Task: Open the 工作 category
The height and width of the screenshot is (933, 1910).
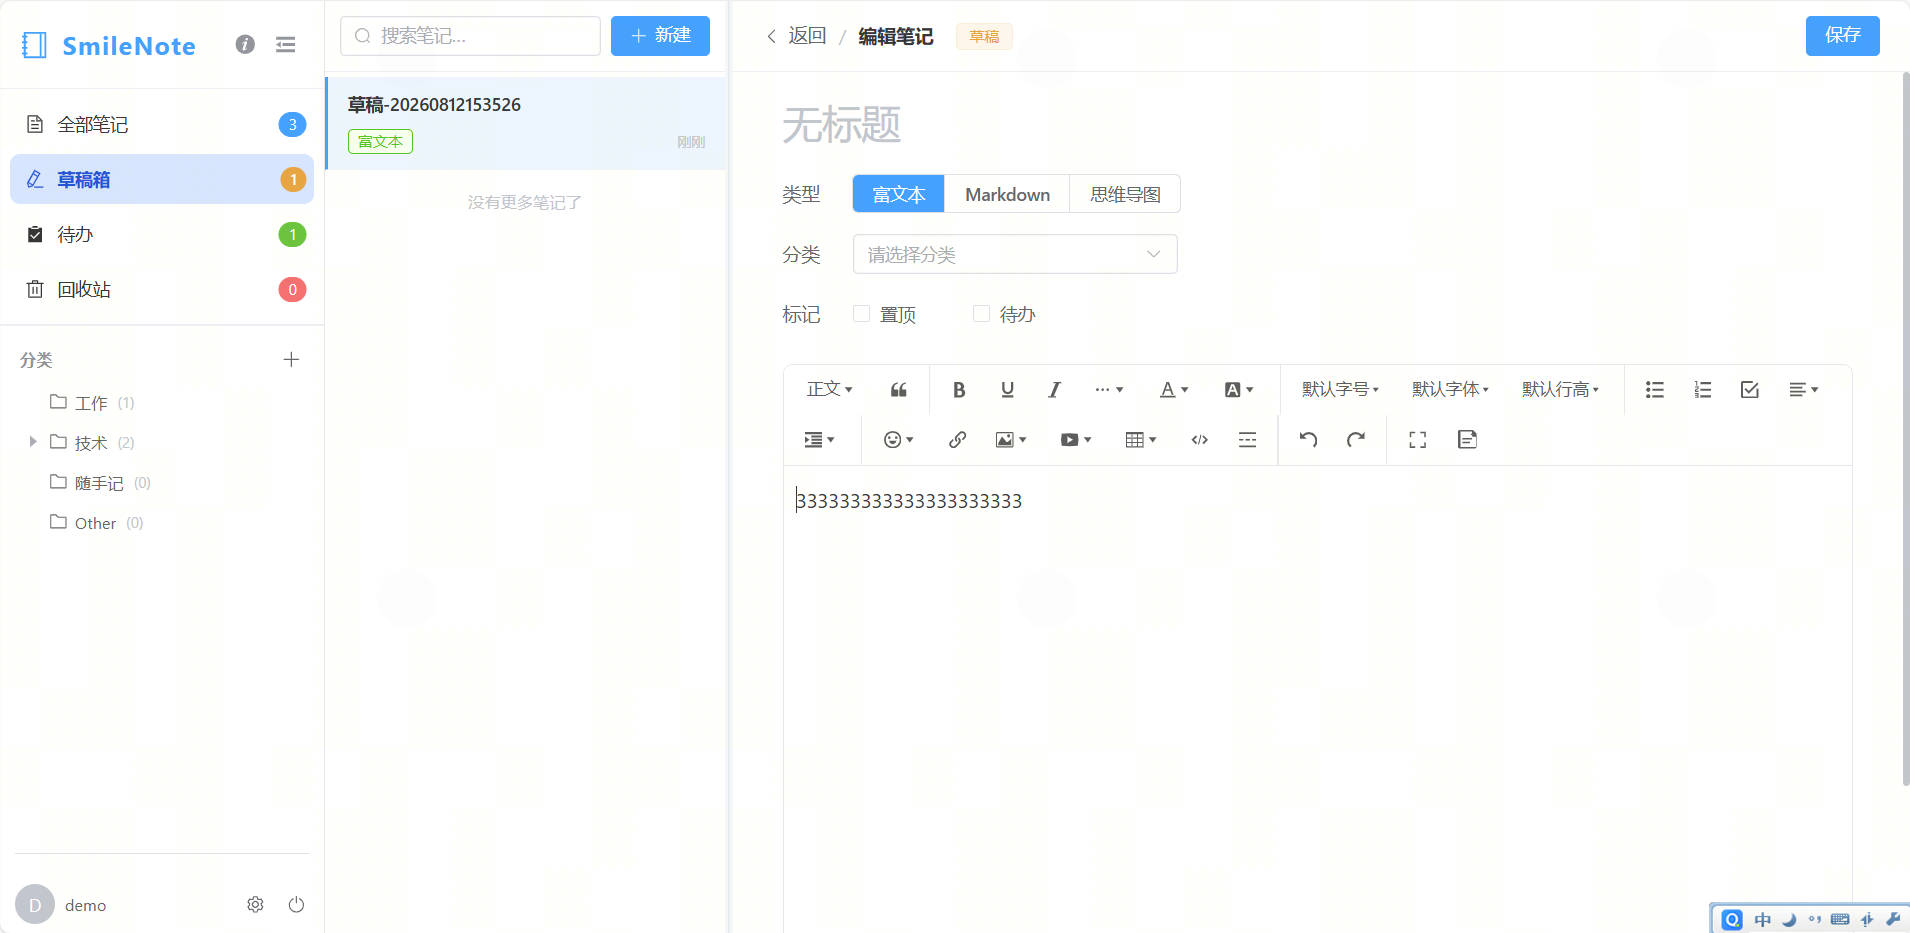Action: tap(92, 402)
